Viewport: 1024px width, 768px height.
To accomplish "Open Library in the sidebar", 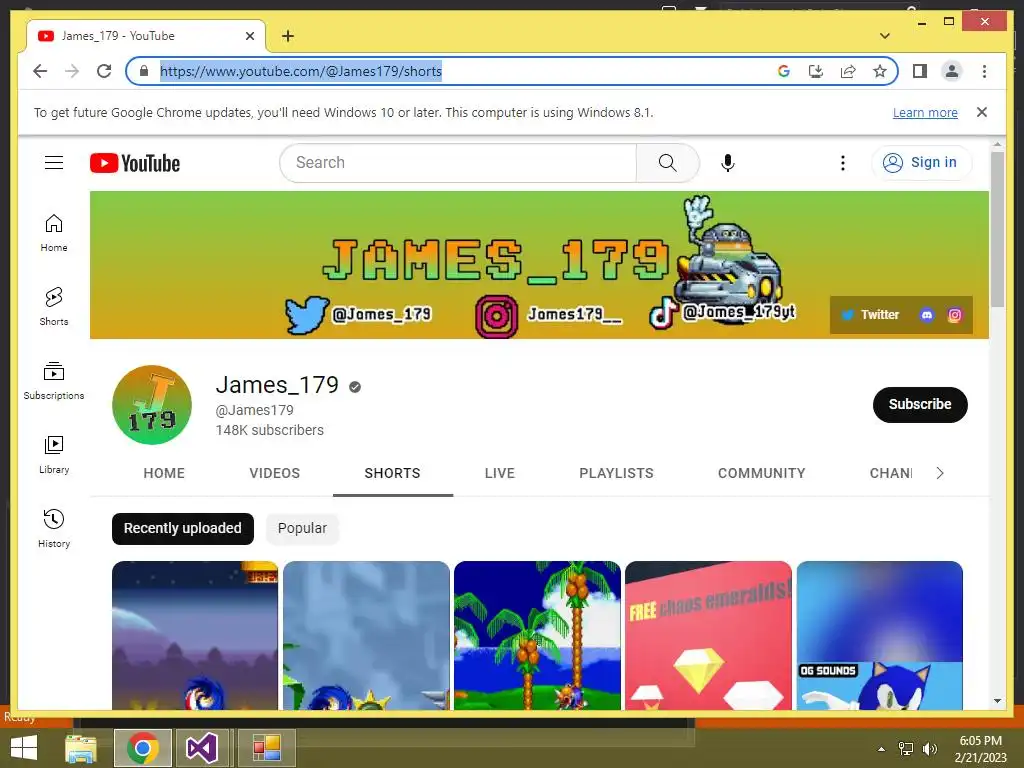I will [54, 455].
